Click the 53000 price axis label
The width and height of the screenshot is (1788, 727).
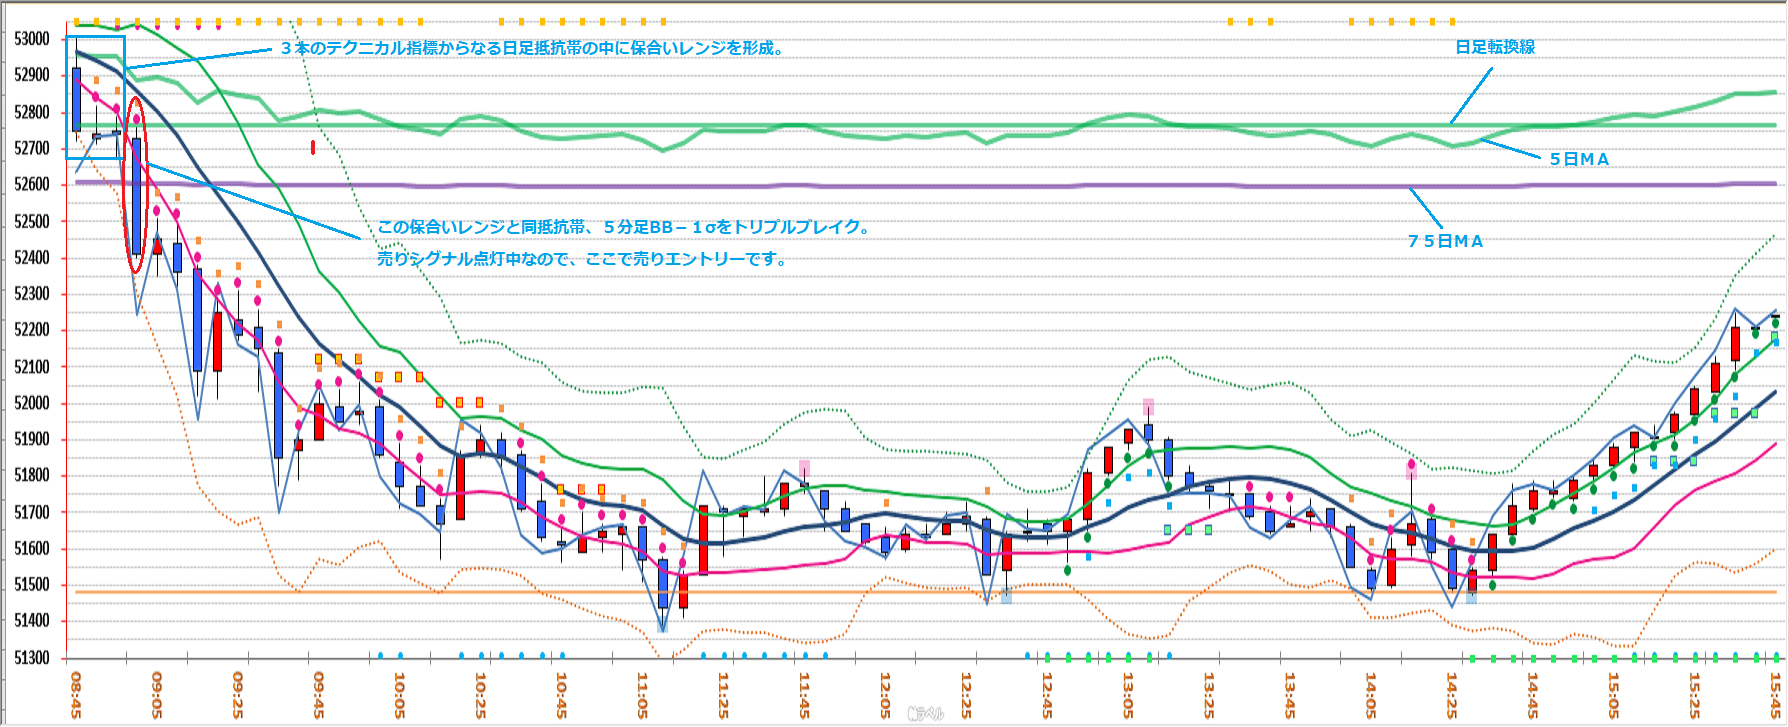tap(32, 39)
